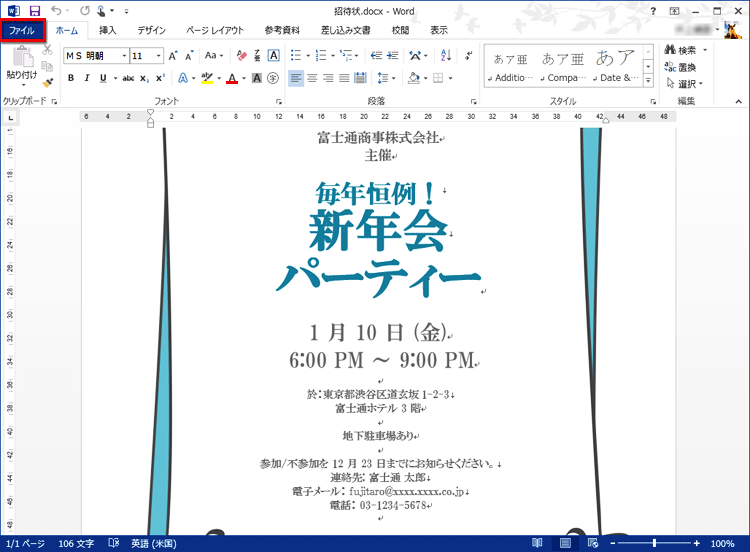Apply paragraph shading (paint bucket)

pyautogui.click(x=414, y=78)
